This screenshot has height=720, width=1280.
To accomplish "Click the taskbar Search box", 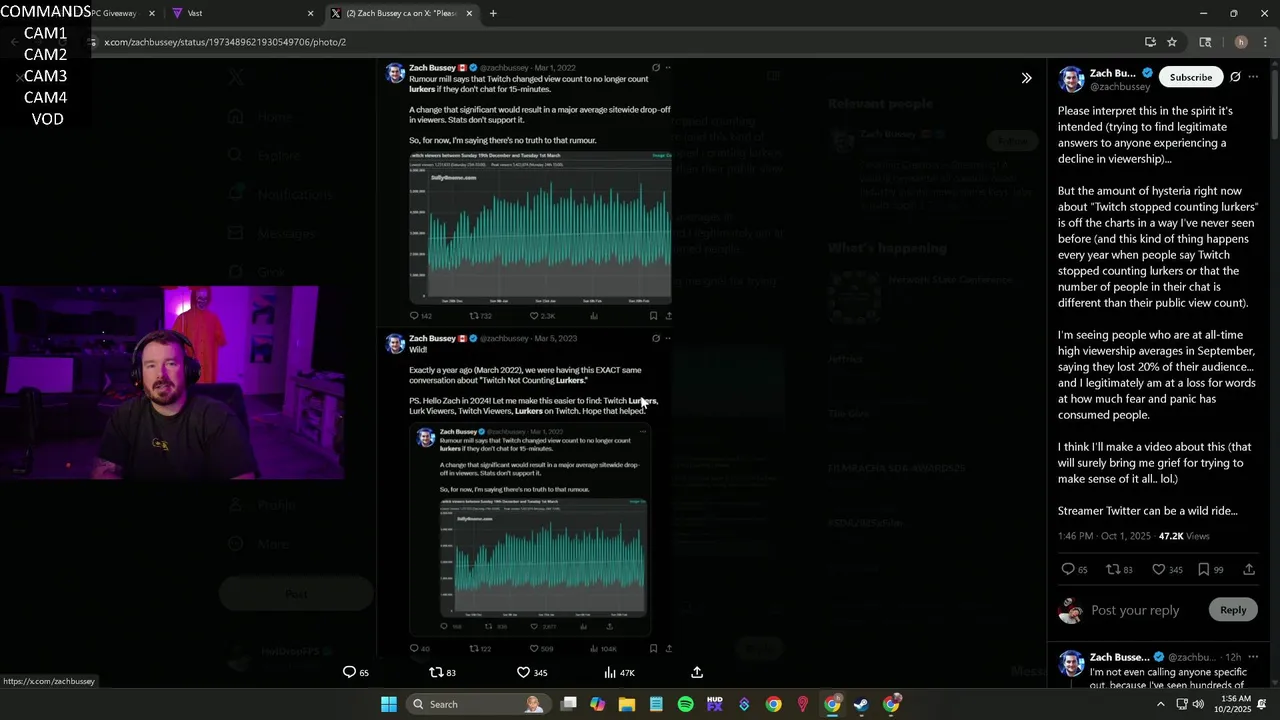I will click(478, 704).
